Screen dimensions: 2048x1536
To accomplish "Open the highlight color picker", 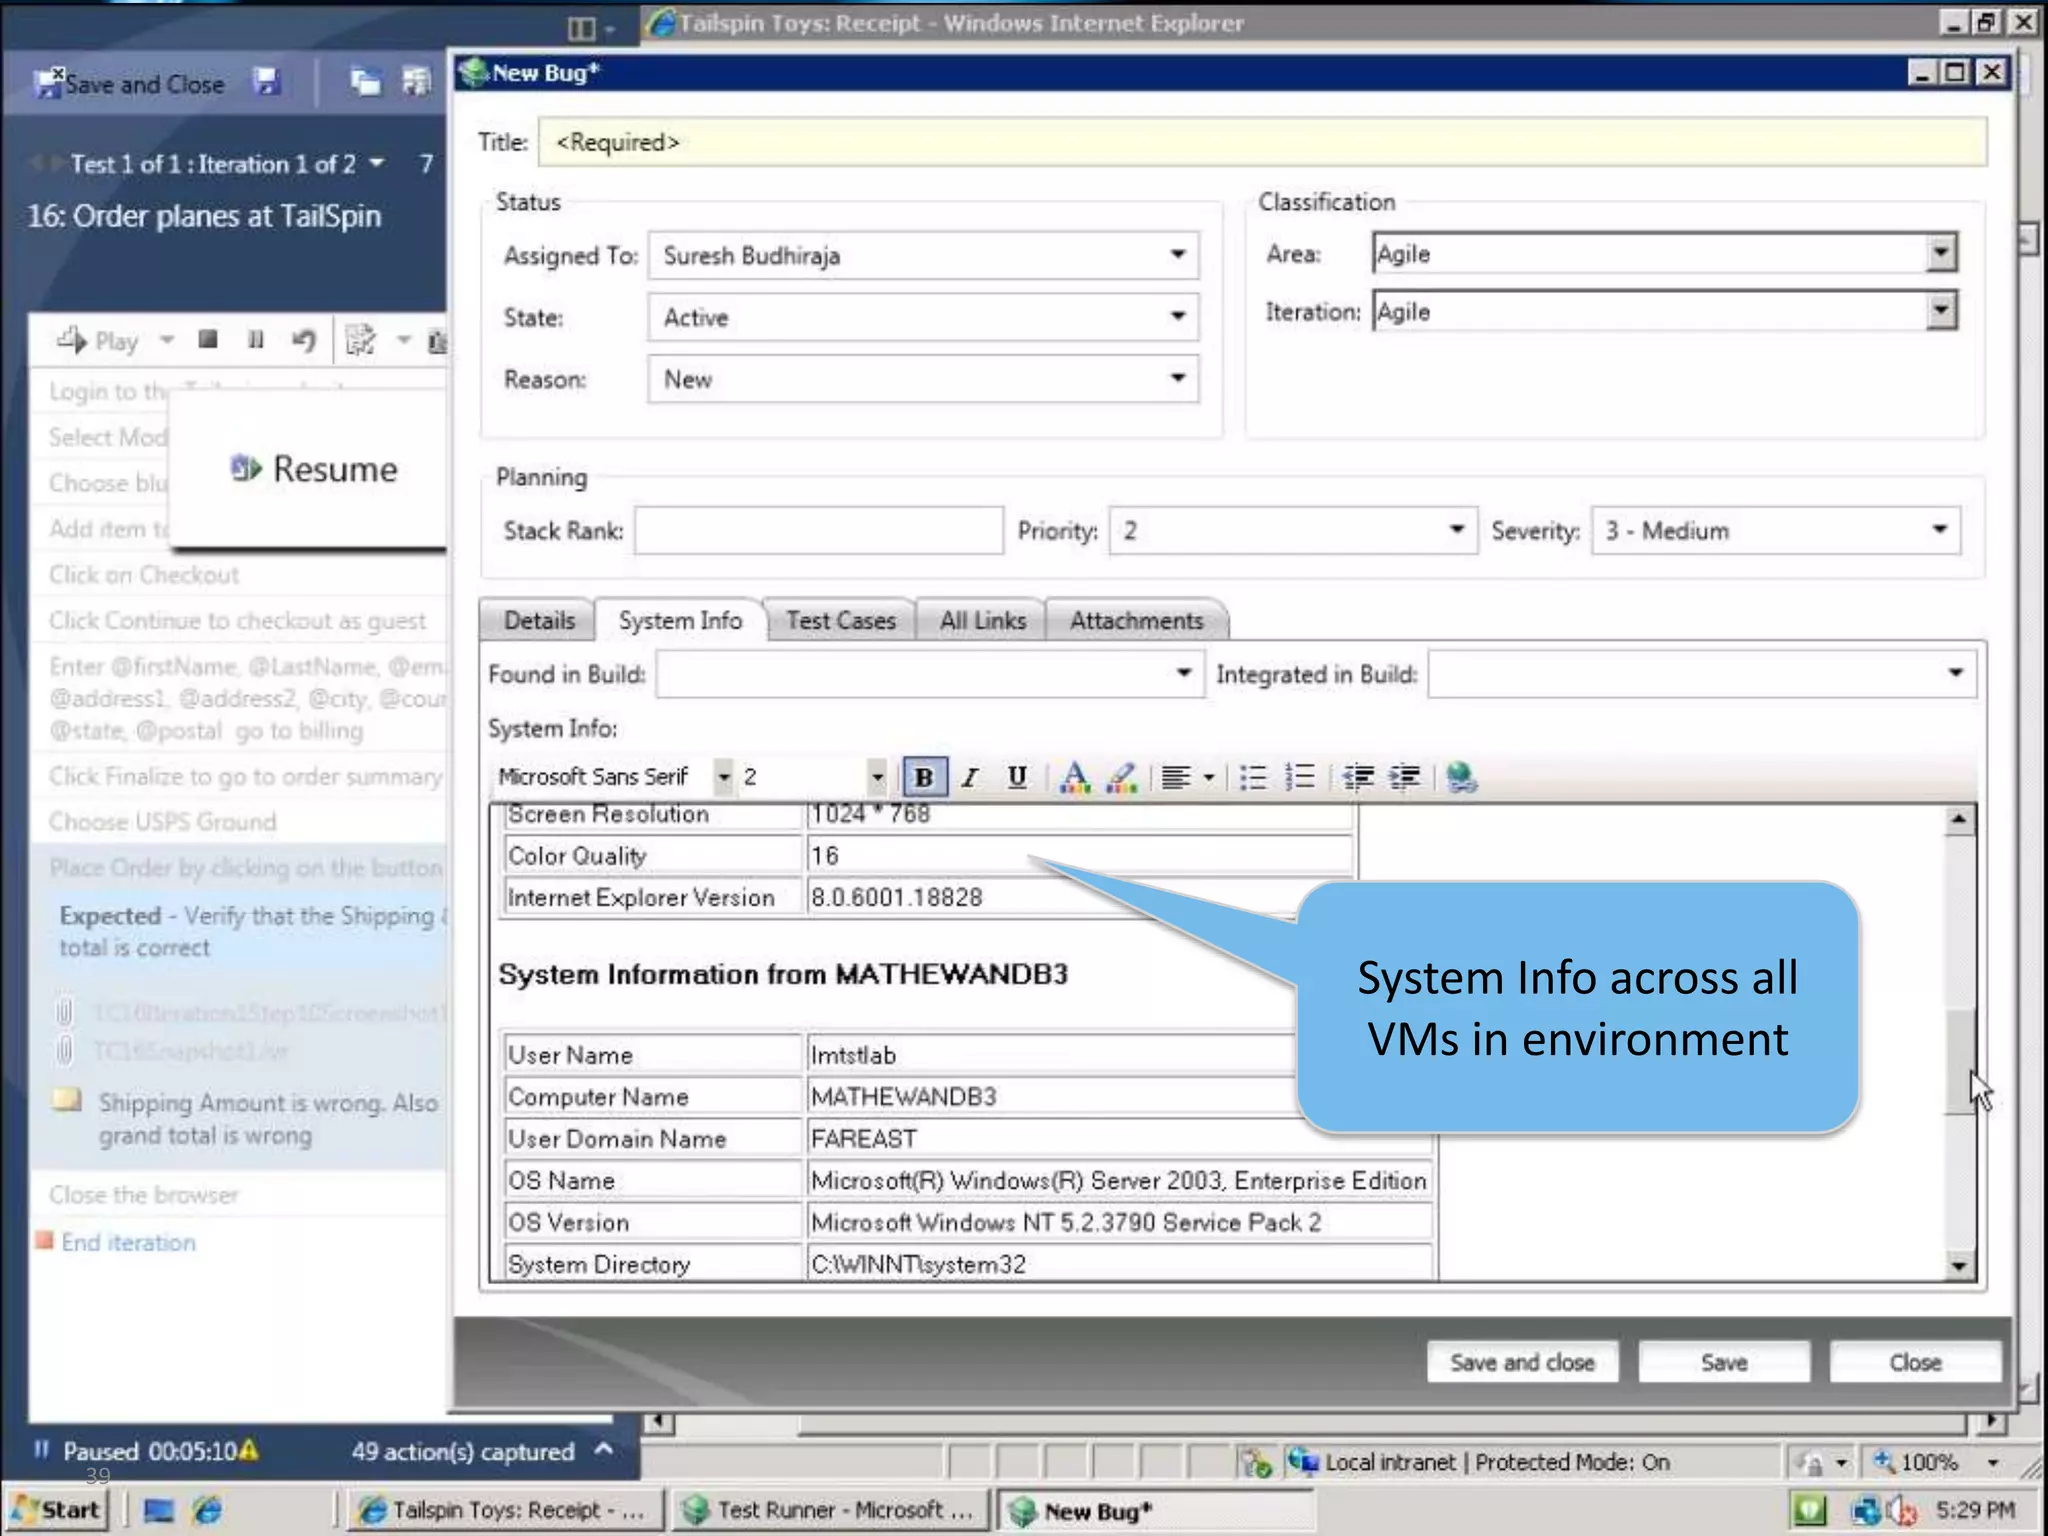I will coord(1122,777).
